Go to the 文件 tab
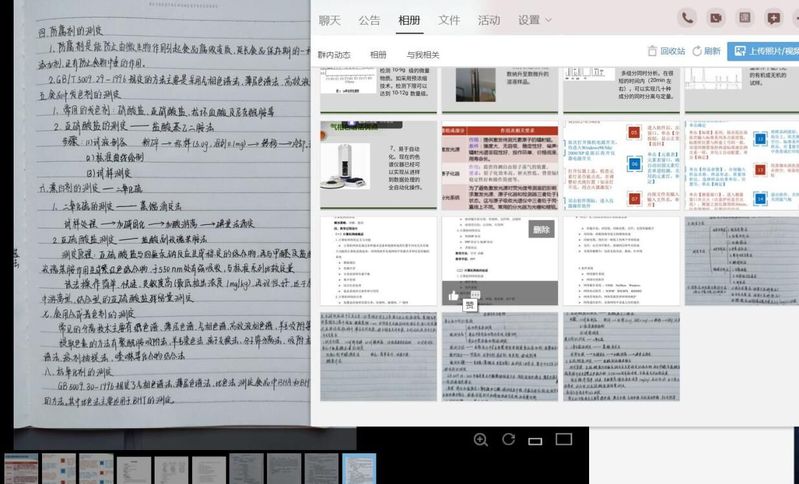 pyautogui.click(x=449, y=20)
